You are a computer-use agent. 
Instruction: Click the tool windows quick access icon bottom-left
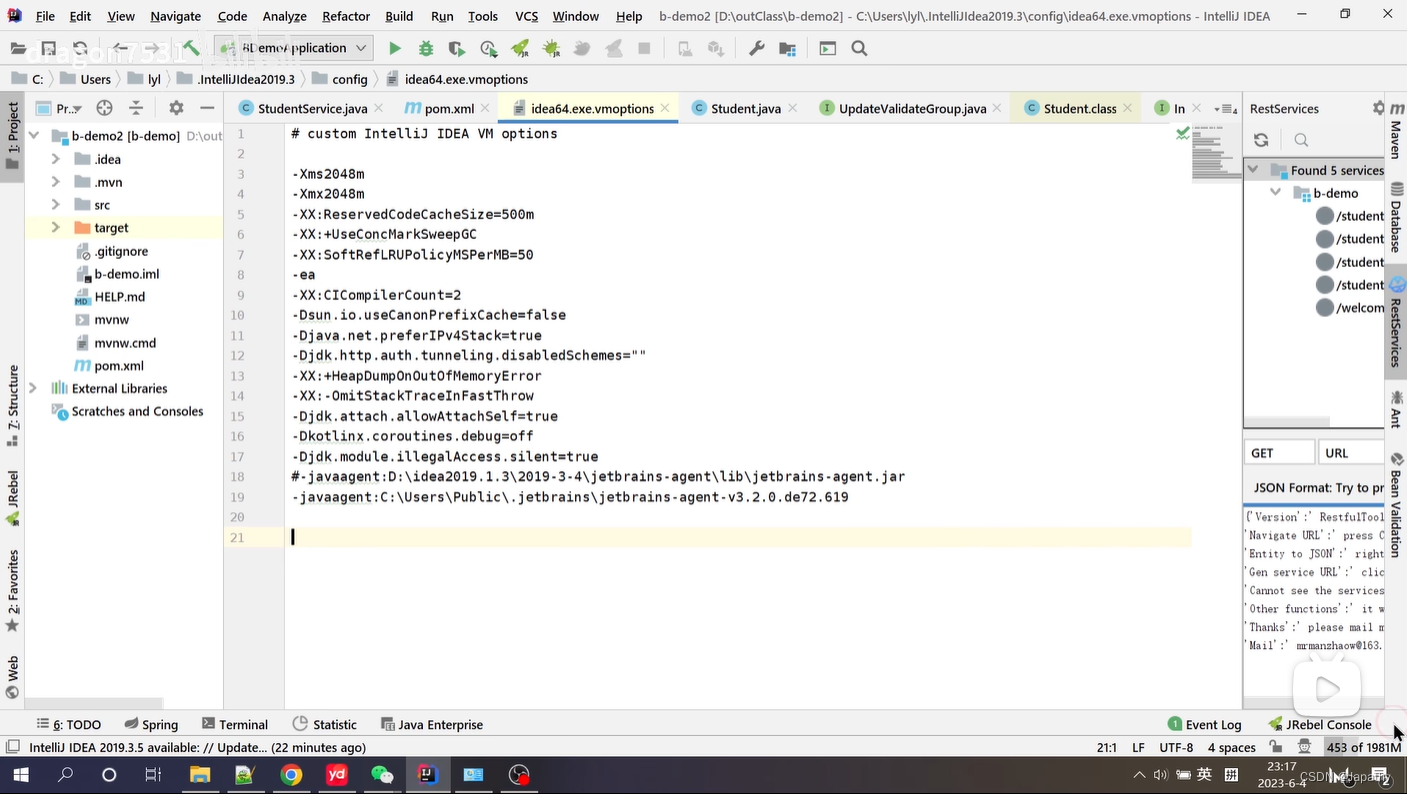click(12, 747)
